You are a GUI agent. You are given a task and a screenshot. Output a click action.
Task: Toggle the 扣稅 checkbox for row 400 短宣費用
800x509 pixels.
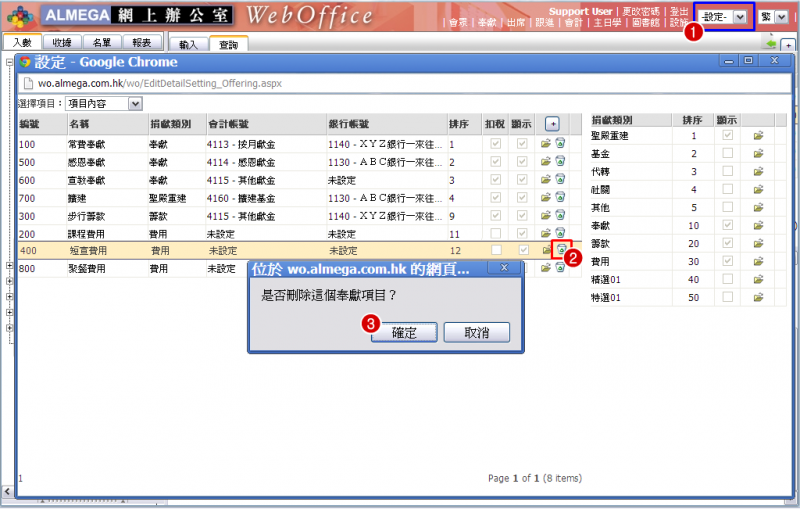coord(496,250)
